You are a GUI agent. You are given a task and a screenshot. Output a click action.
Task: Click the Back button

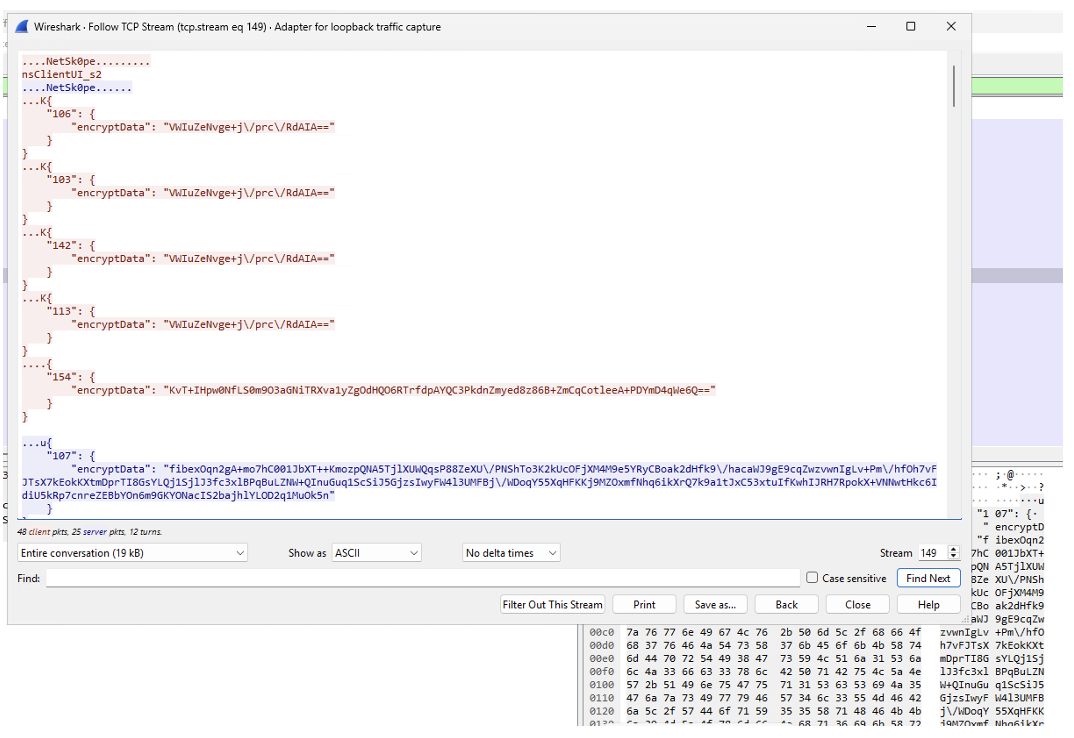pyautogui.click(x=786, y=604)
